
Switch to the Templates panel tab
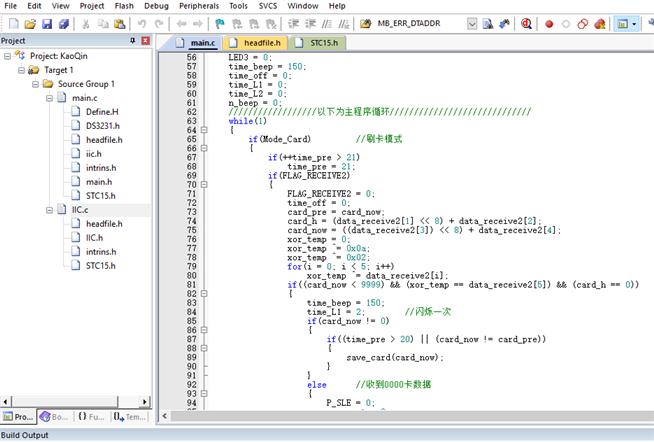click(x=130, y=417)
